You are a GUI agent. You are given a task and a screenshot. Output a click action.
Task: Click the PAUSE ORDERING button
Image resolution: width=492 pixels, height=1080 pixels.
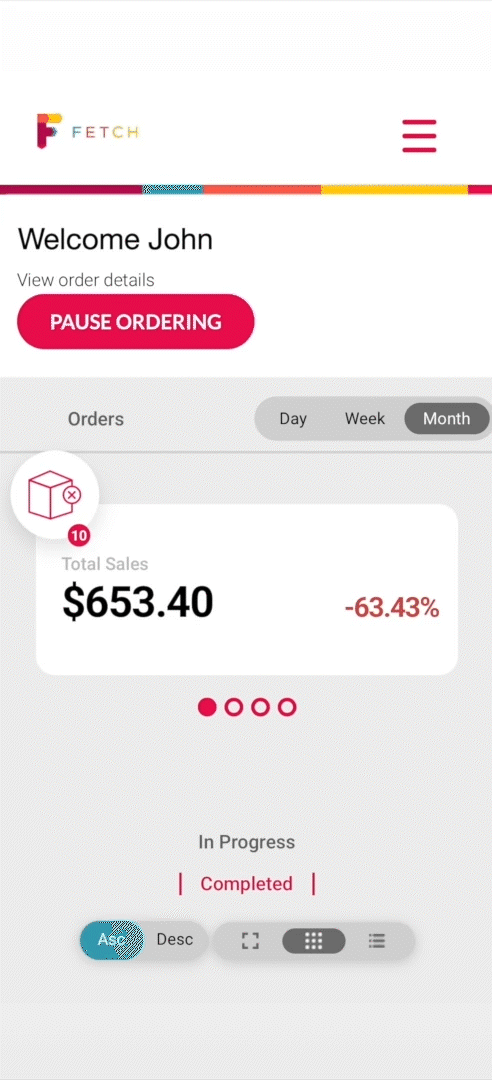tap(136, 322)
